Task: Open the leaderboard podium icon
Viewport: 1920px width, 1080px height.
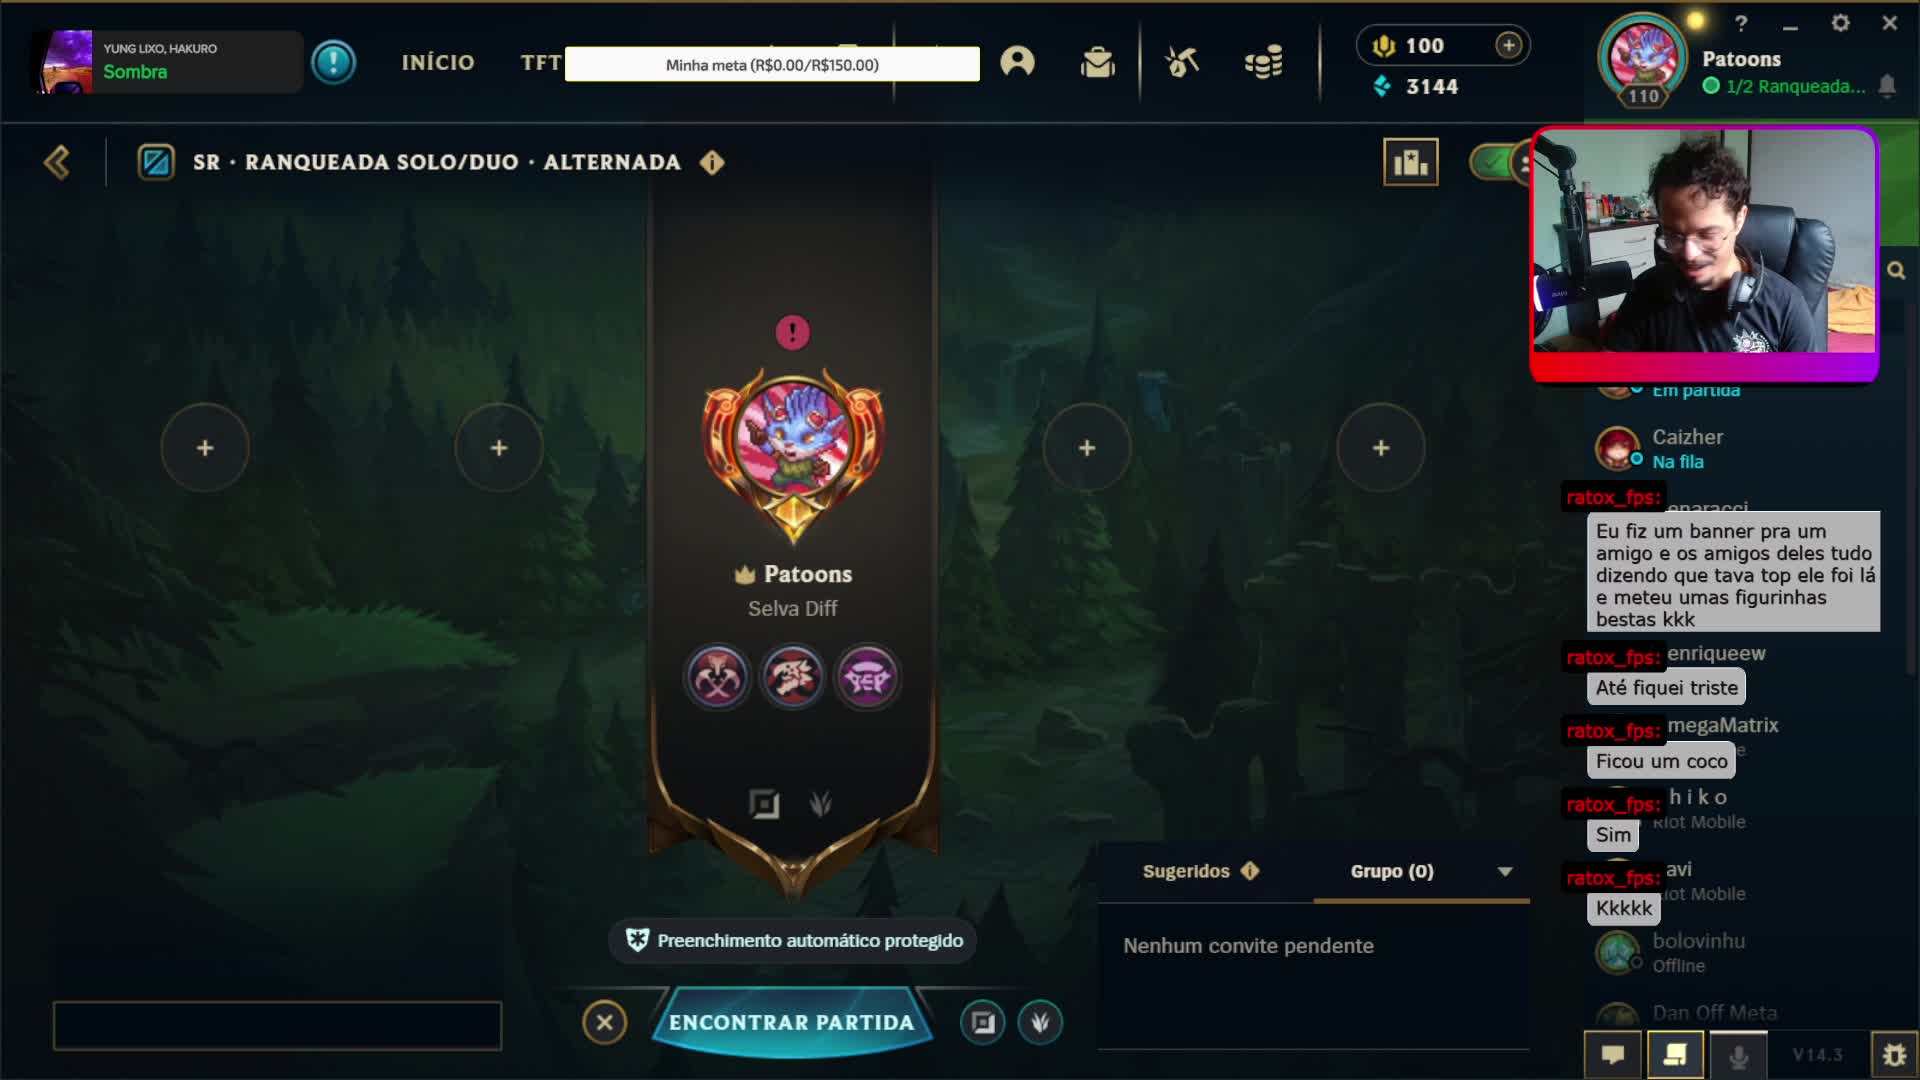Action: tap(1410, 162)
